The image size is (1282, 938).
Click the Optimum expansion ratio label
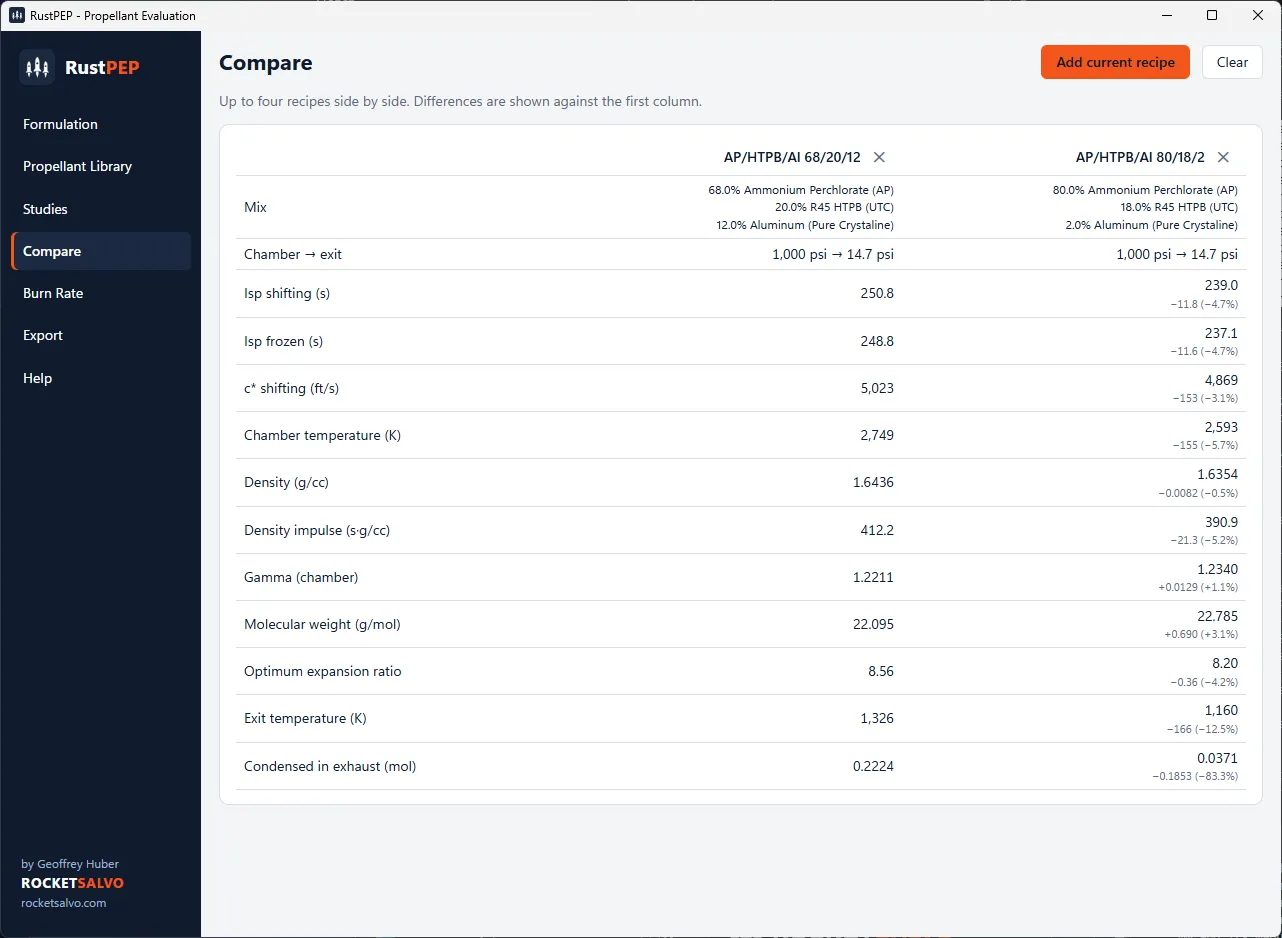[323, 671]
